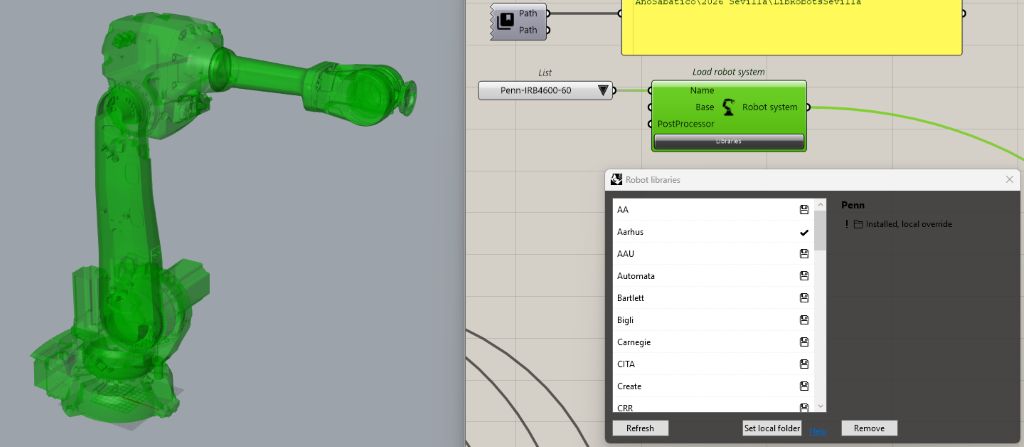The height and width of the screenshot is (447, 1024).
Task: Click the save icon in the Carnegie row
Action: coord(804,342)
